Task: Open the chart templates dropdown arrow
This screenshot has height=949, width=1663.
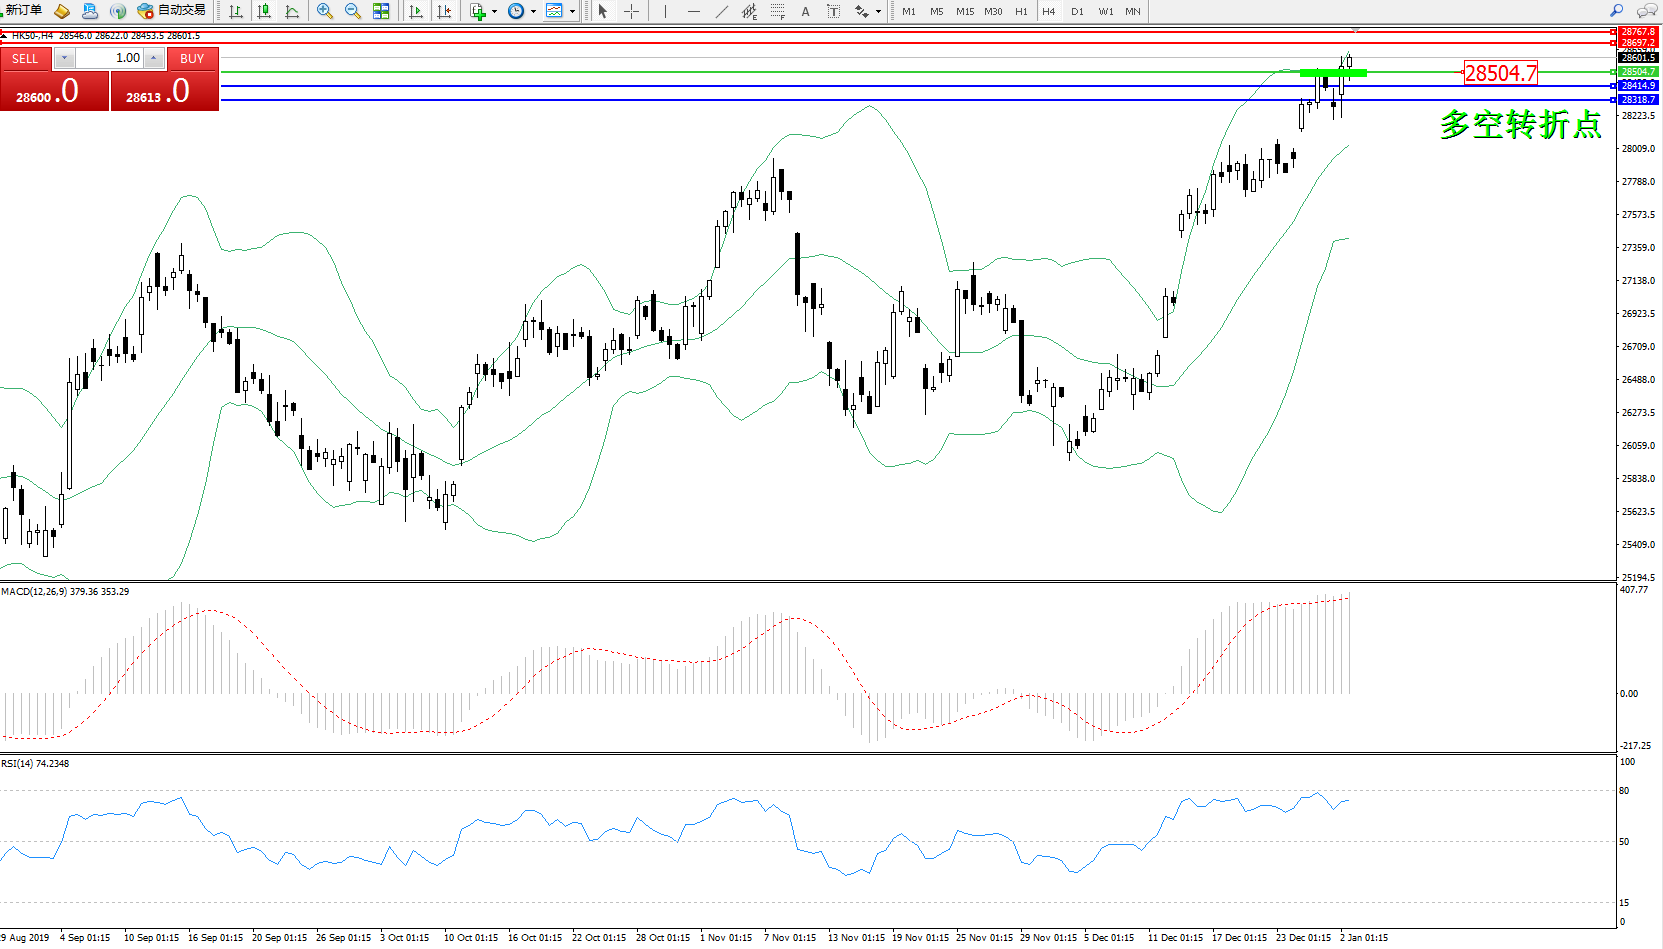Action: point(572,12)
